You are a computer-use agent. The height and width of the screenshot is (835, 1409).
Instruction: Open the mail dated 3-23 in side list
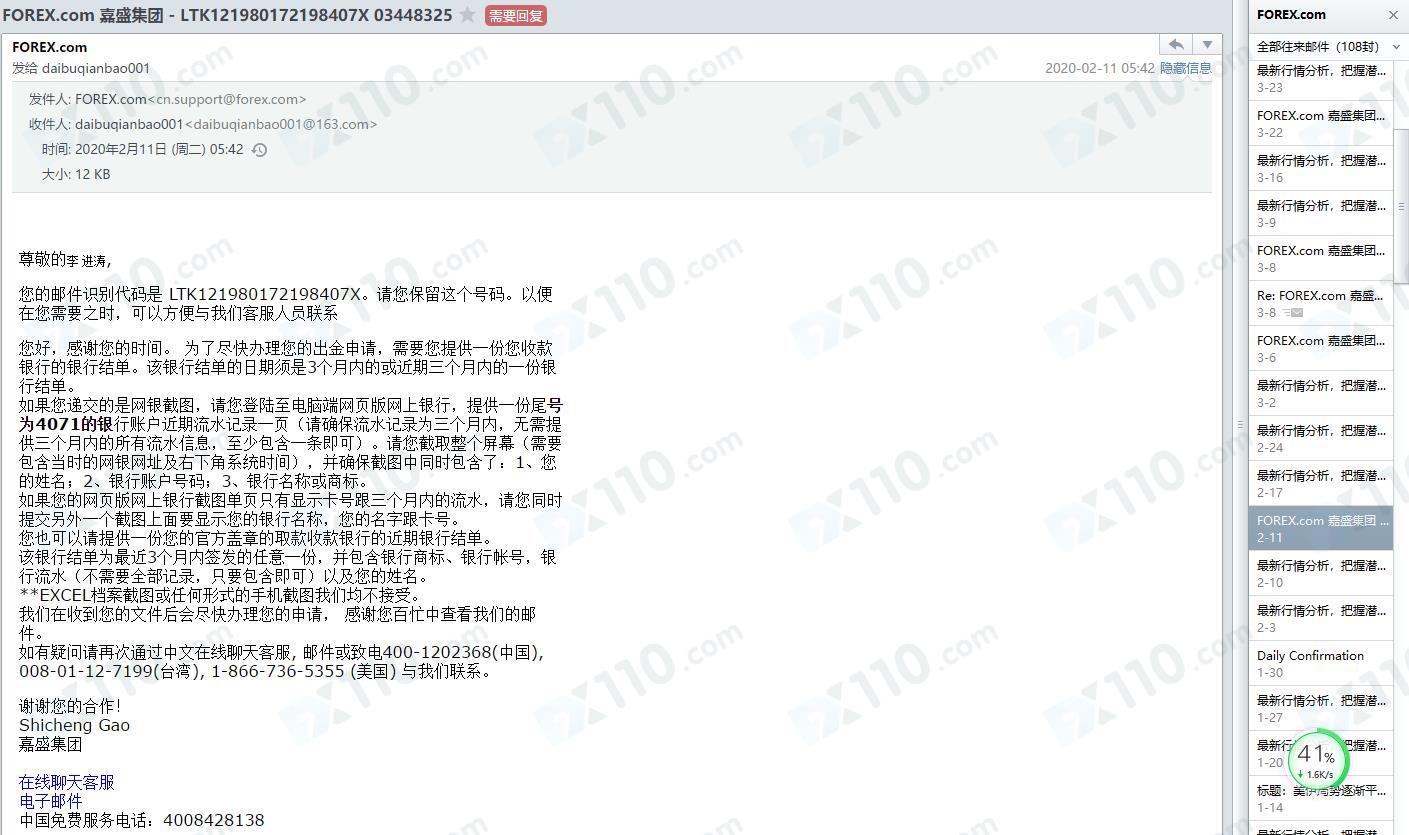(1321, 78)
